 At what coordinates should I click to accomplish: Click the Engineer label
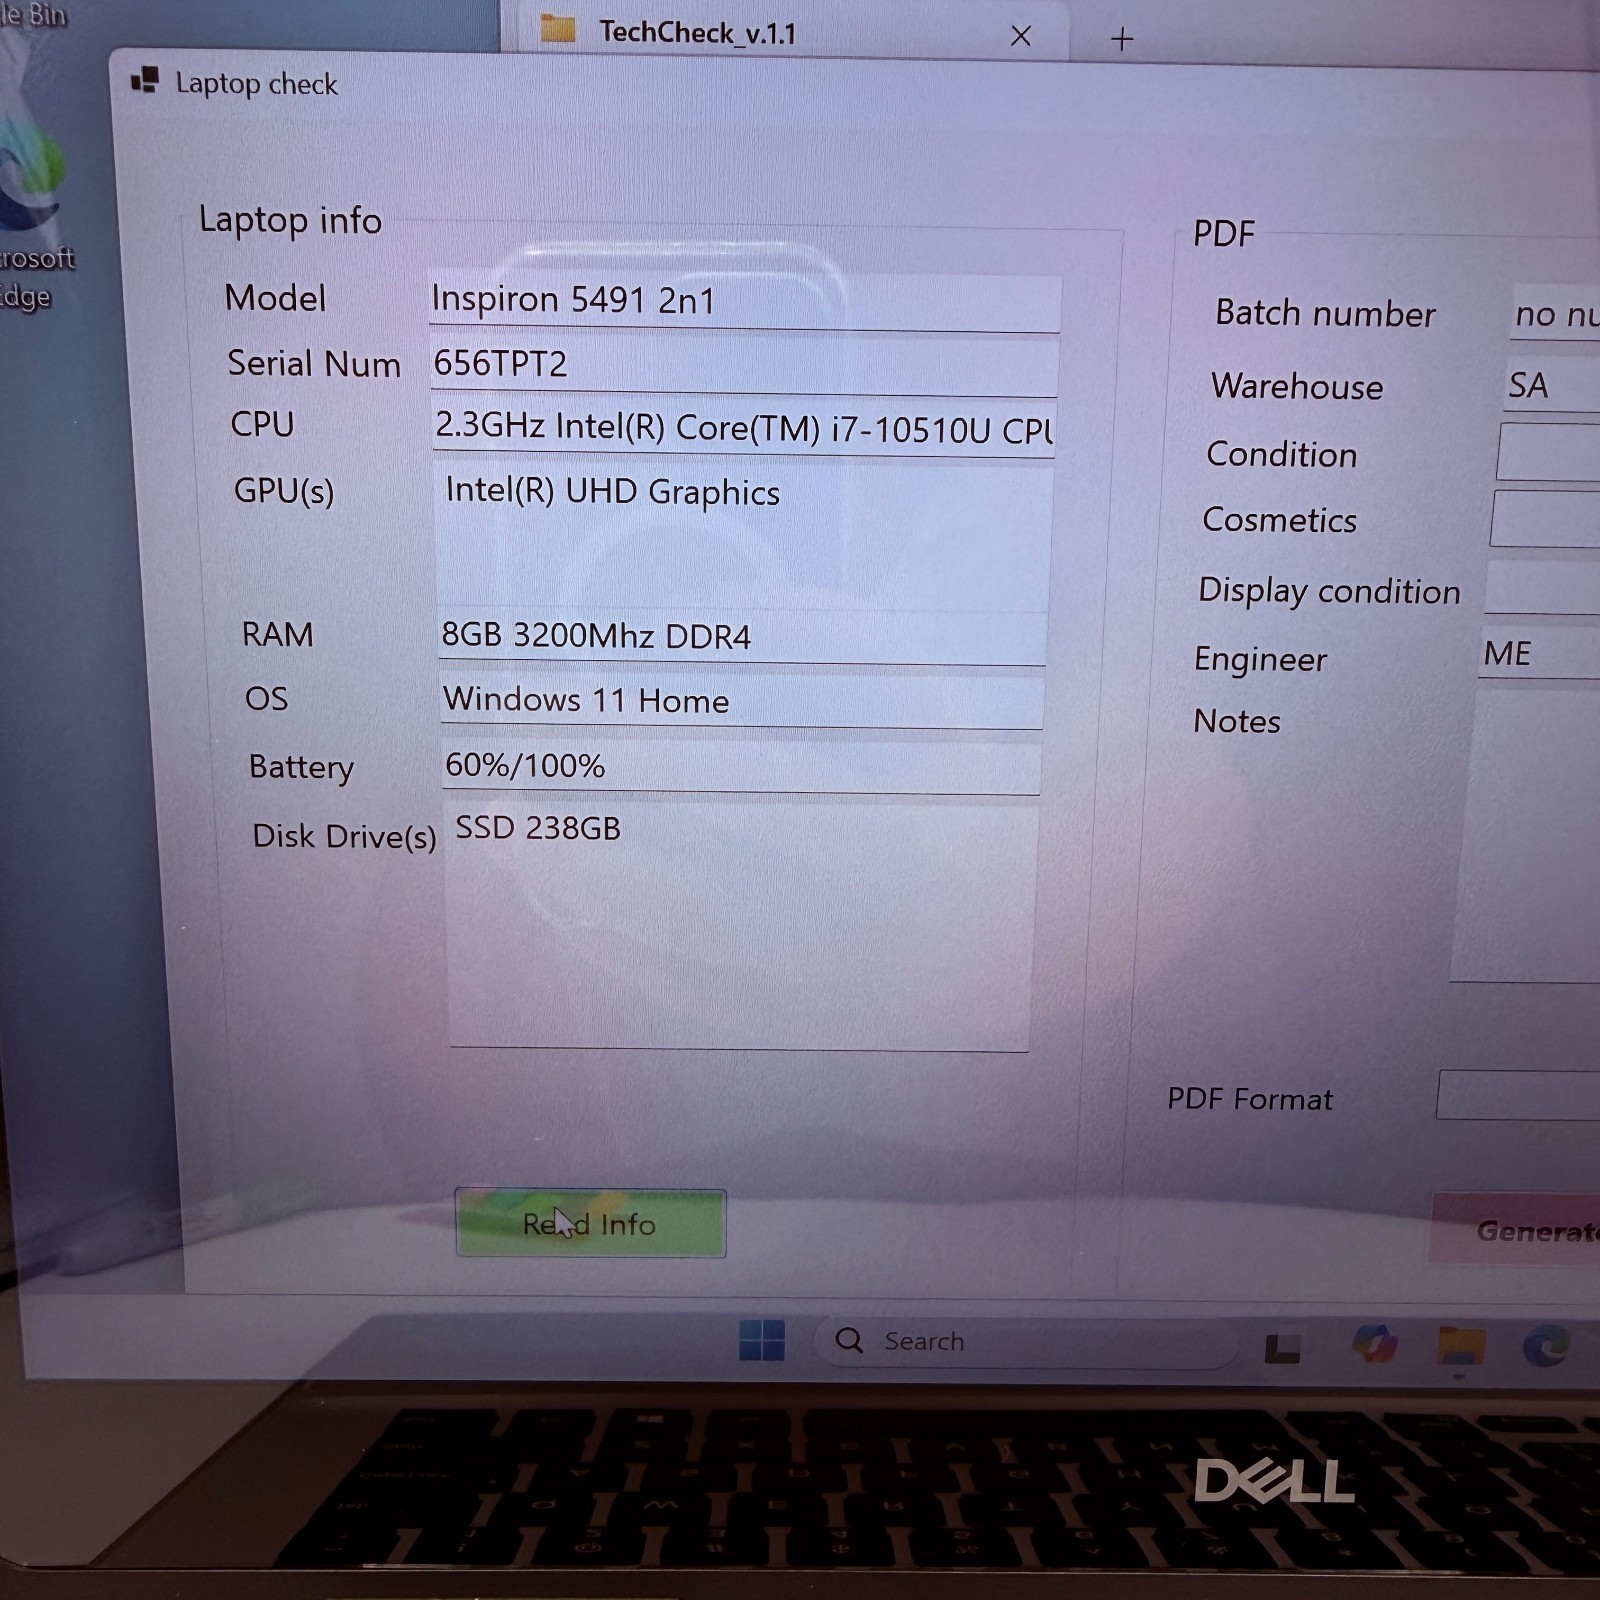click(1260, 660)
